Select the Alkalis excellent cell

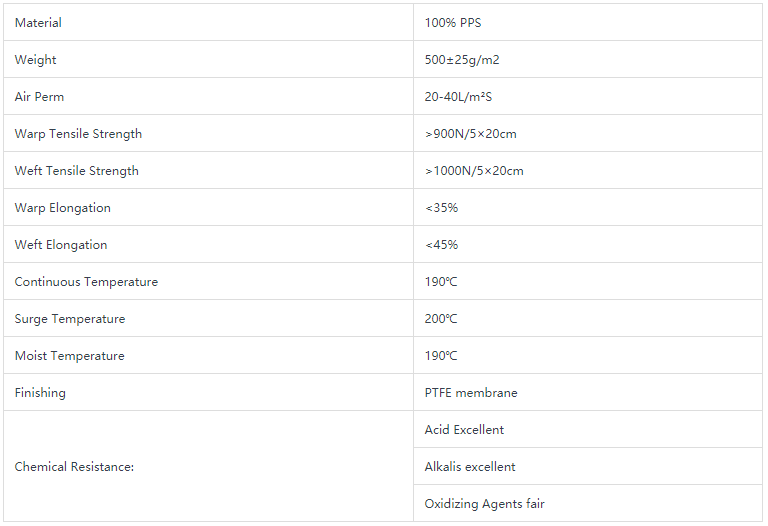pos(588,467)
